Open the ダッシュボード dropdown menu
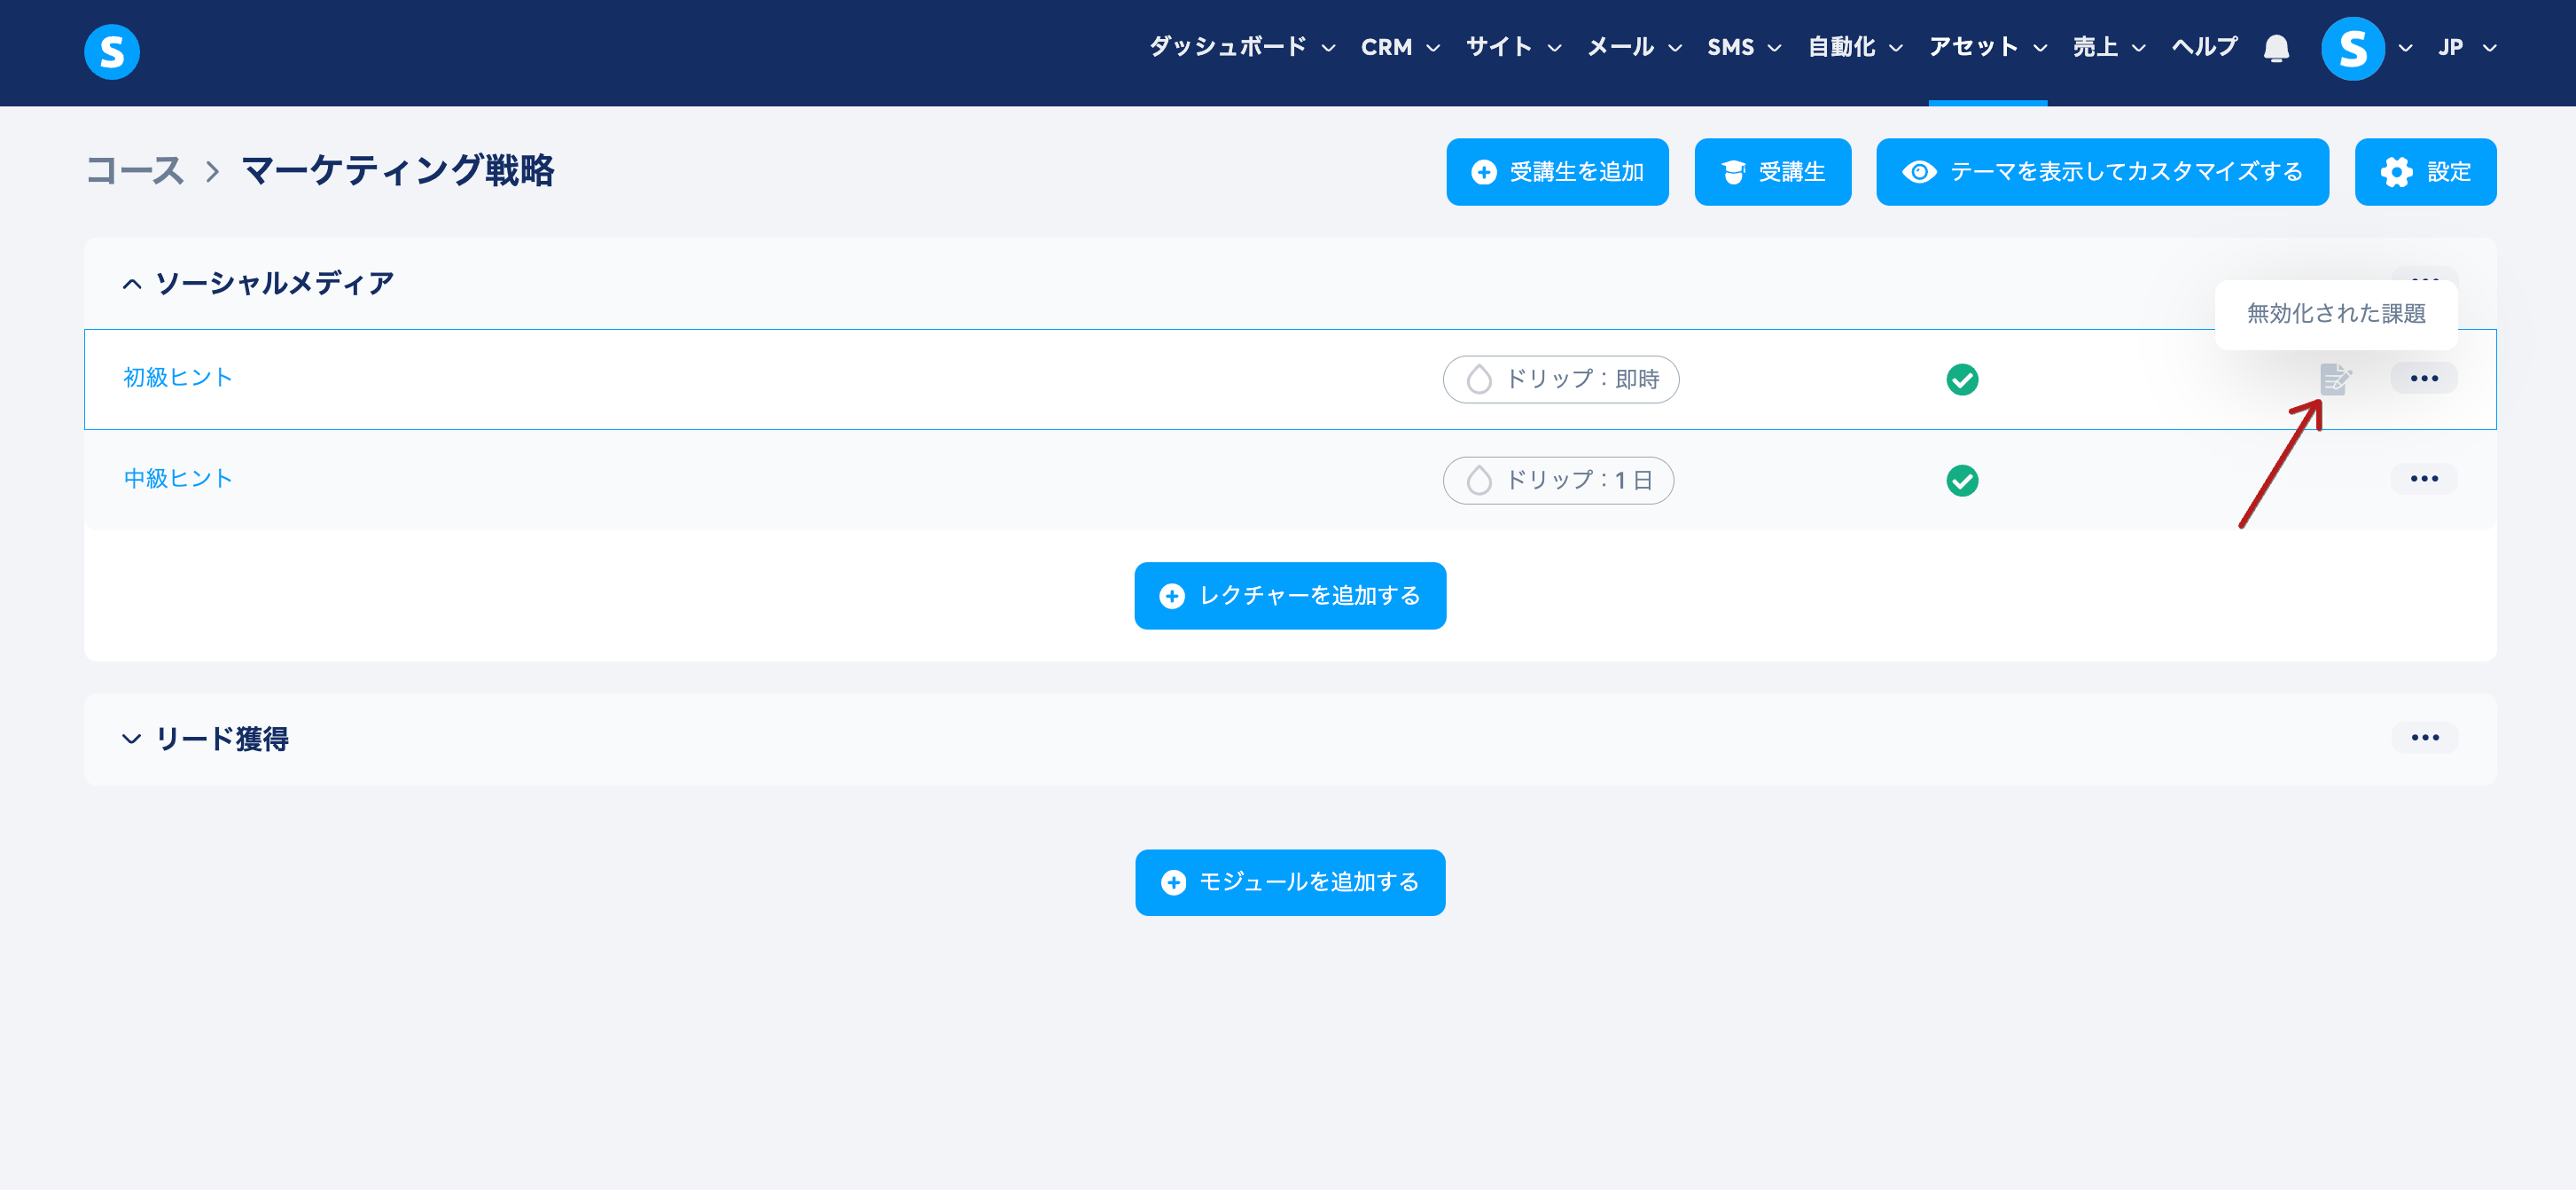Screen dimensions: 2576x1190 click(x=1241, y=47)
